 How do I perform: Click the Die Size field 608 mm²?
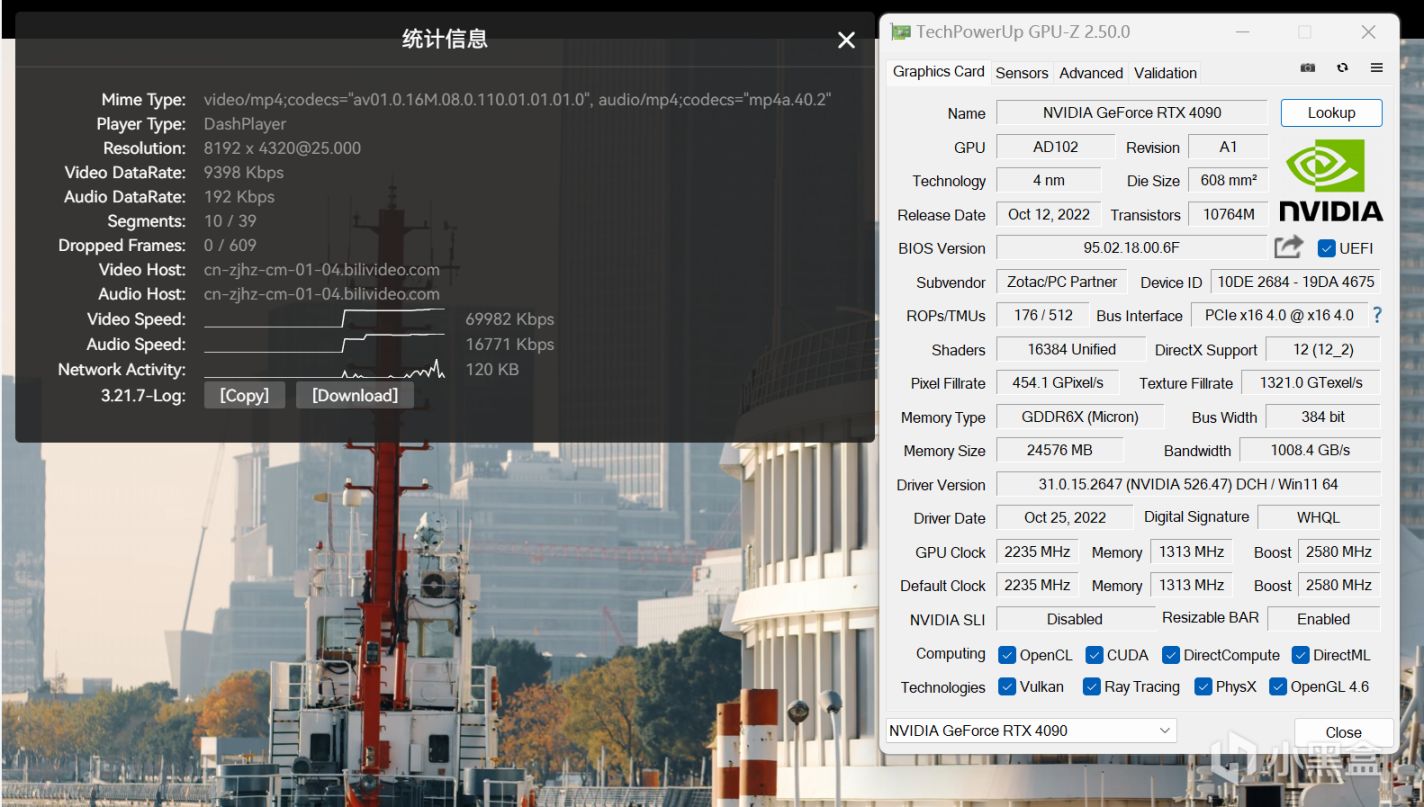(x=1228, y=181)
